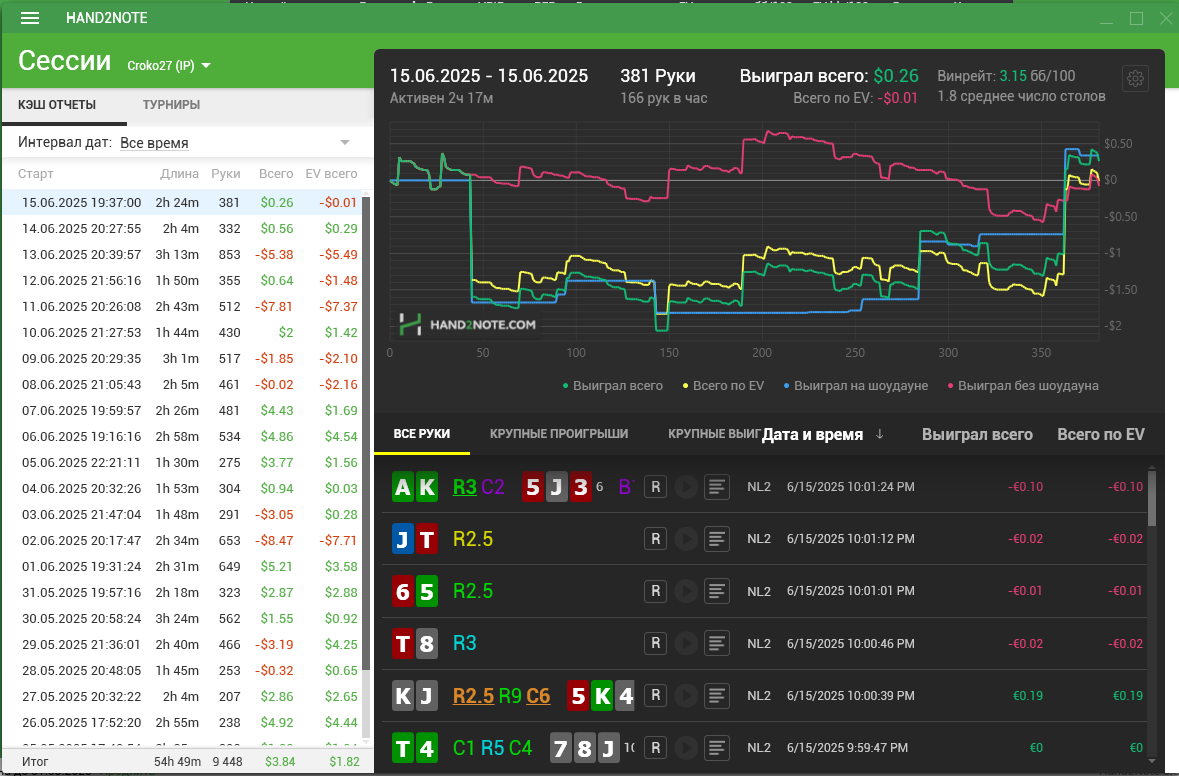The width and height of the screenshot is (1179, 776).
Task: Select session started 29.05.2025 21:36:01
Action: click(x=182, y=644)
